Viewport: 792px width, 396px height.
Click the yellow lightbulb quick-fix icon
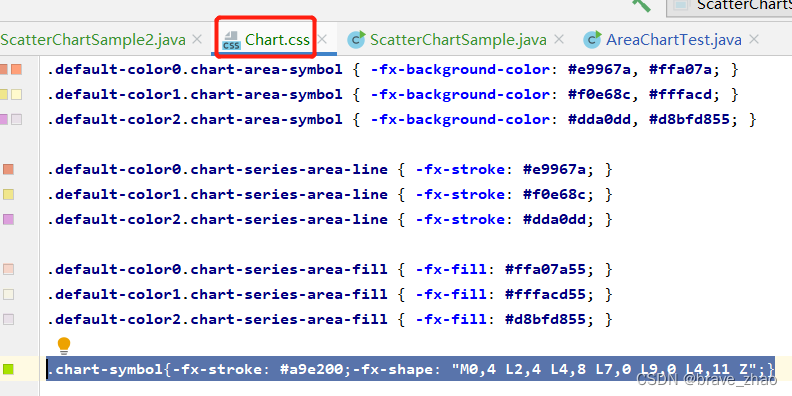(64, 345)
